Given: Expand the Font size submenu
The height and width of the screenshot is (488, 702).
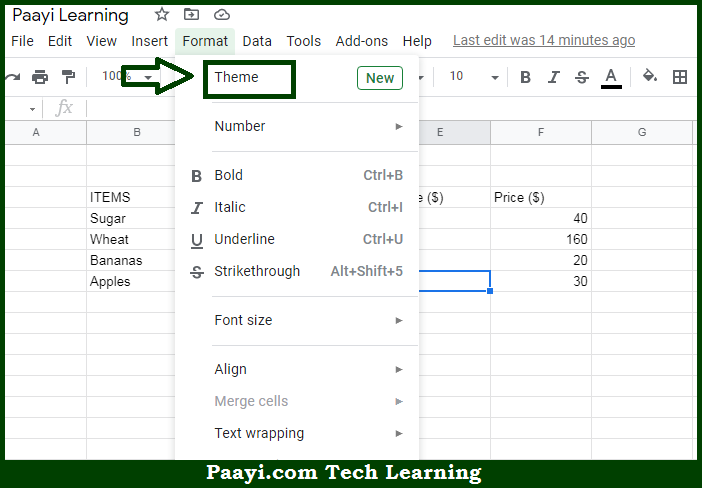Looking at the screenshot, I should click(x=297, y=320).
